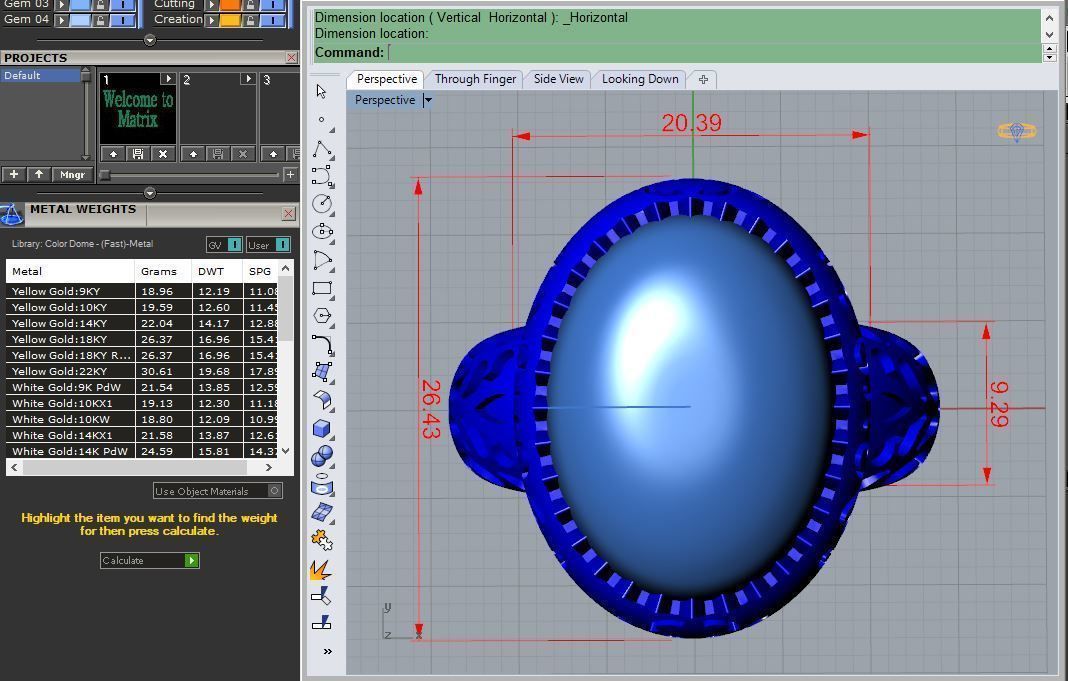This screenshot has width=1068, height=681.
Task: Switch to the Through Finger tab
Action: 475,79
